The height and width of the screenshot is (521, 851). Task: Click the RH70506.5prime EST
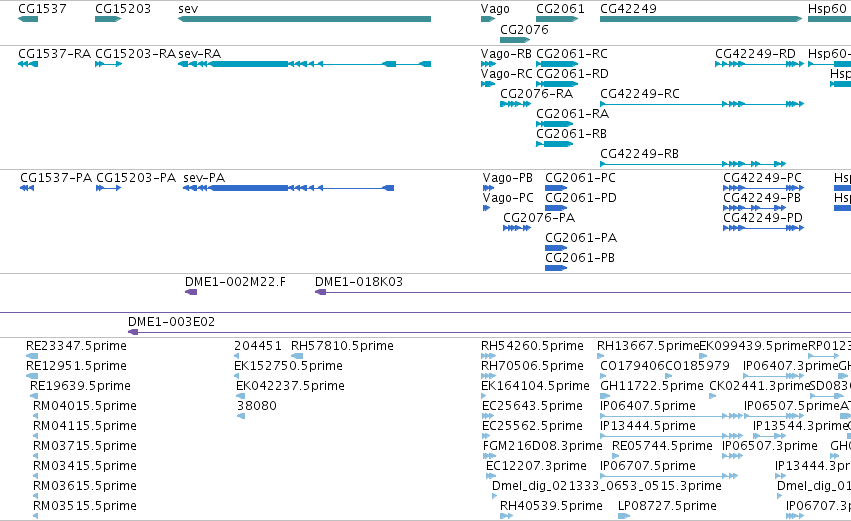(x=488, y=377)
